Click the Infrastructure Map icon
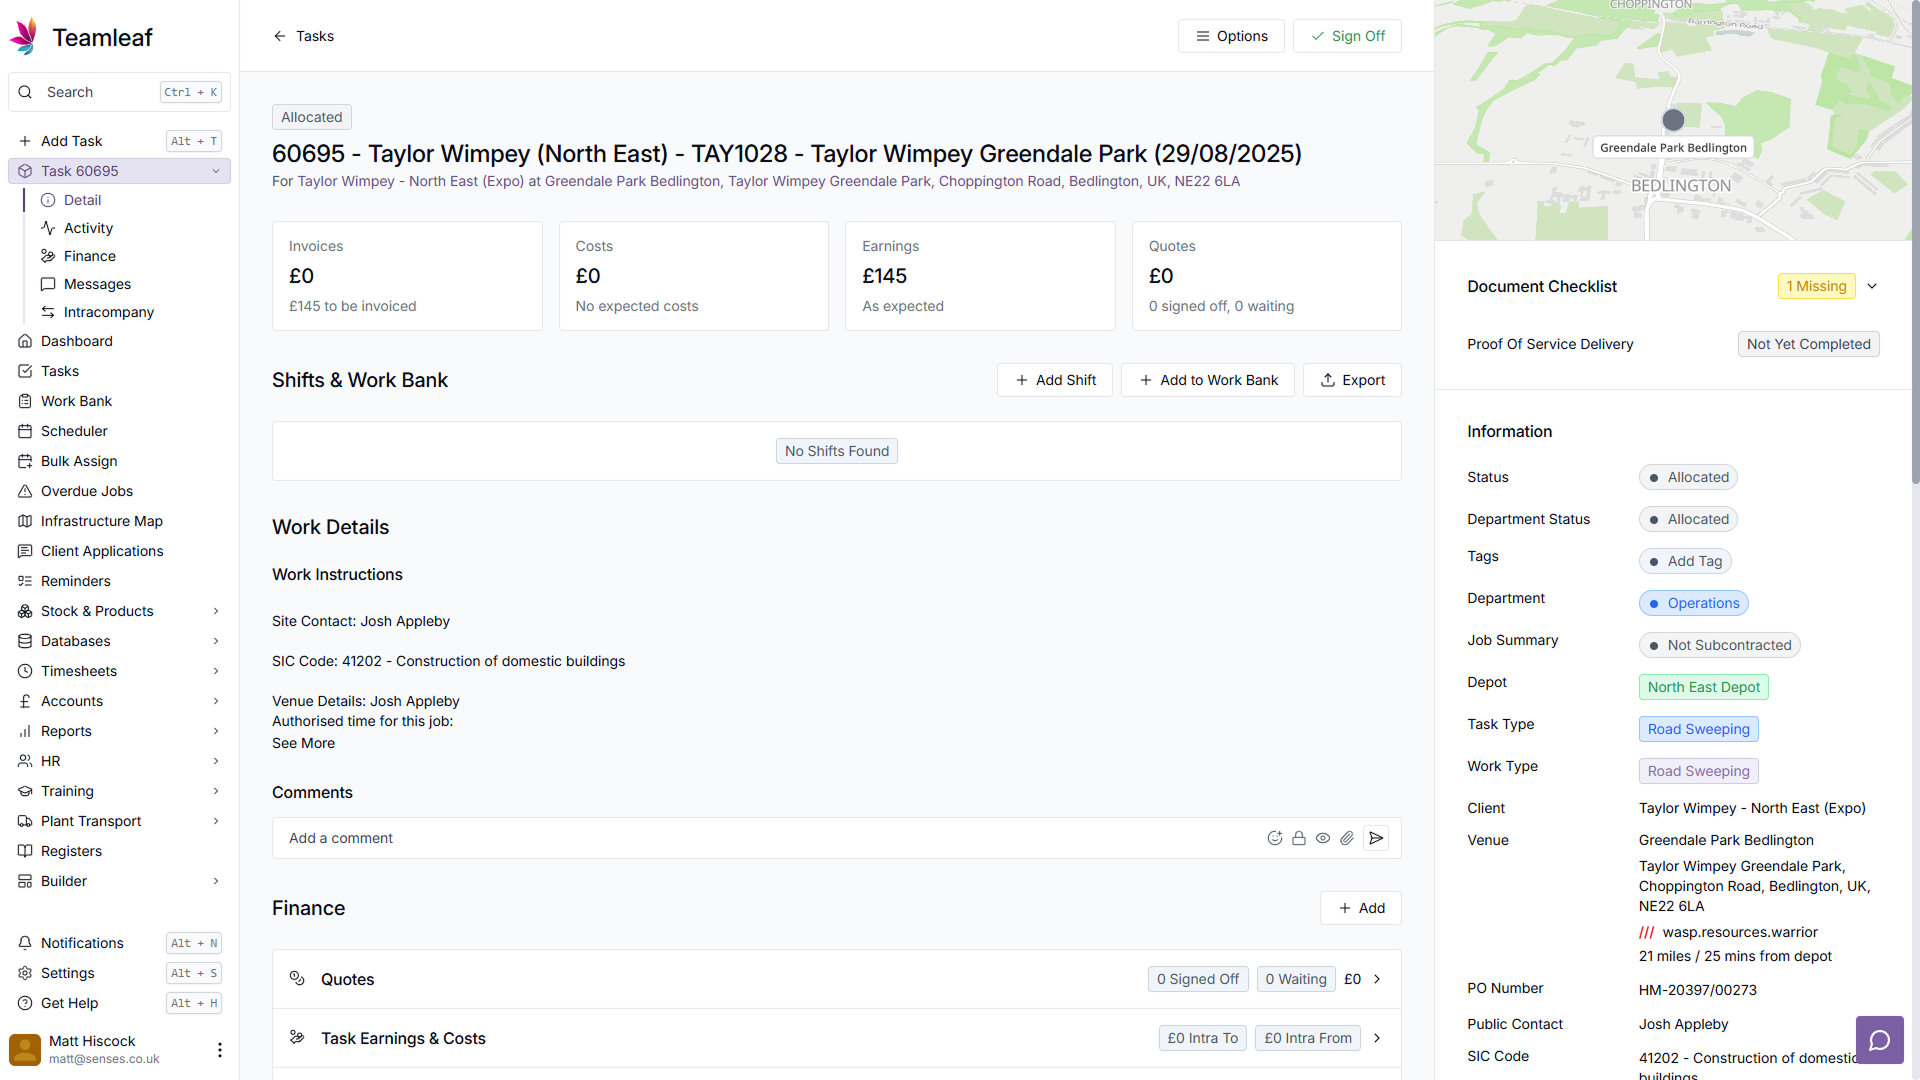This screenshot has height=1080, width=1920. pos(25,521)
